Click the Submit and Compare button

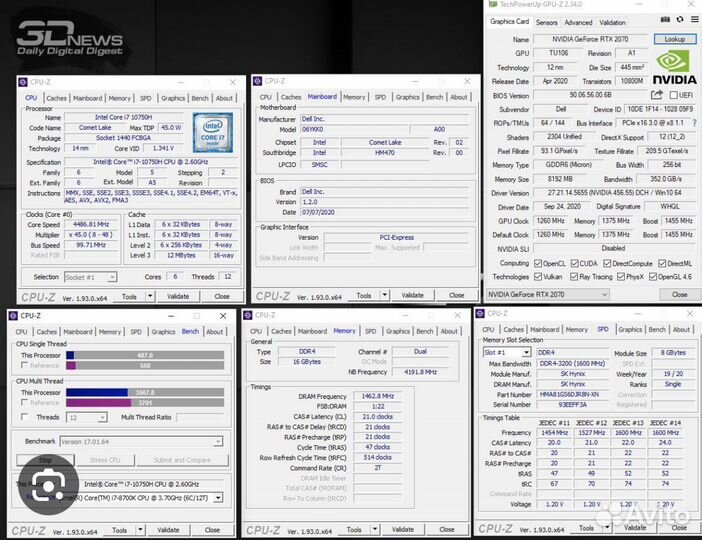coord(182,460)
